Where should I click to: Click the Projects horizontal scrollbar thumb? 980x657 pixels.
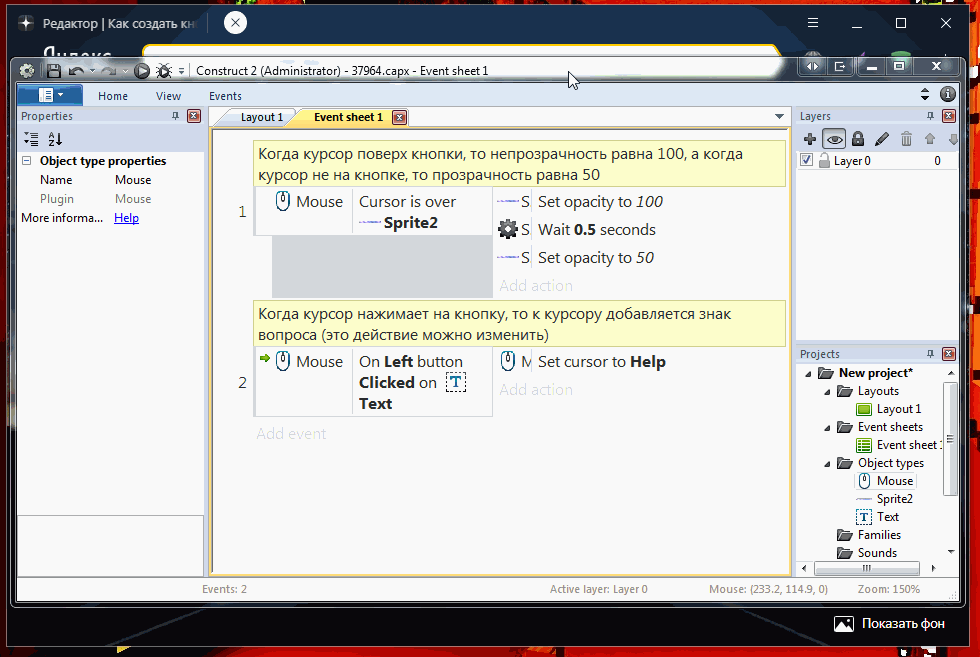pos(866,568)
